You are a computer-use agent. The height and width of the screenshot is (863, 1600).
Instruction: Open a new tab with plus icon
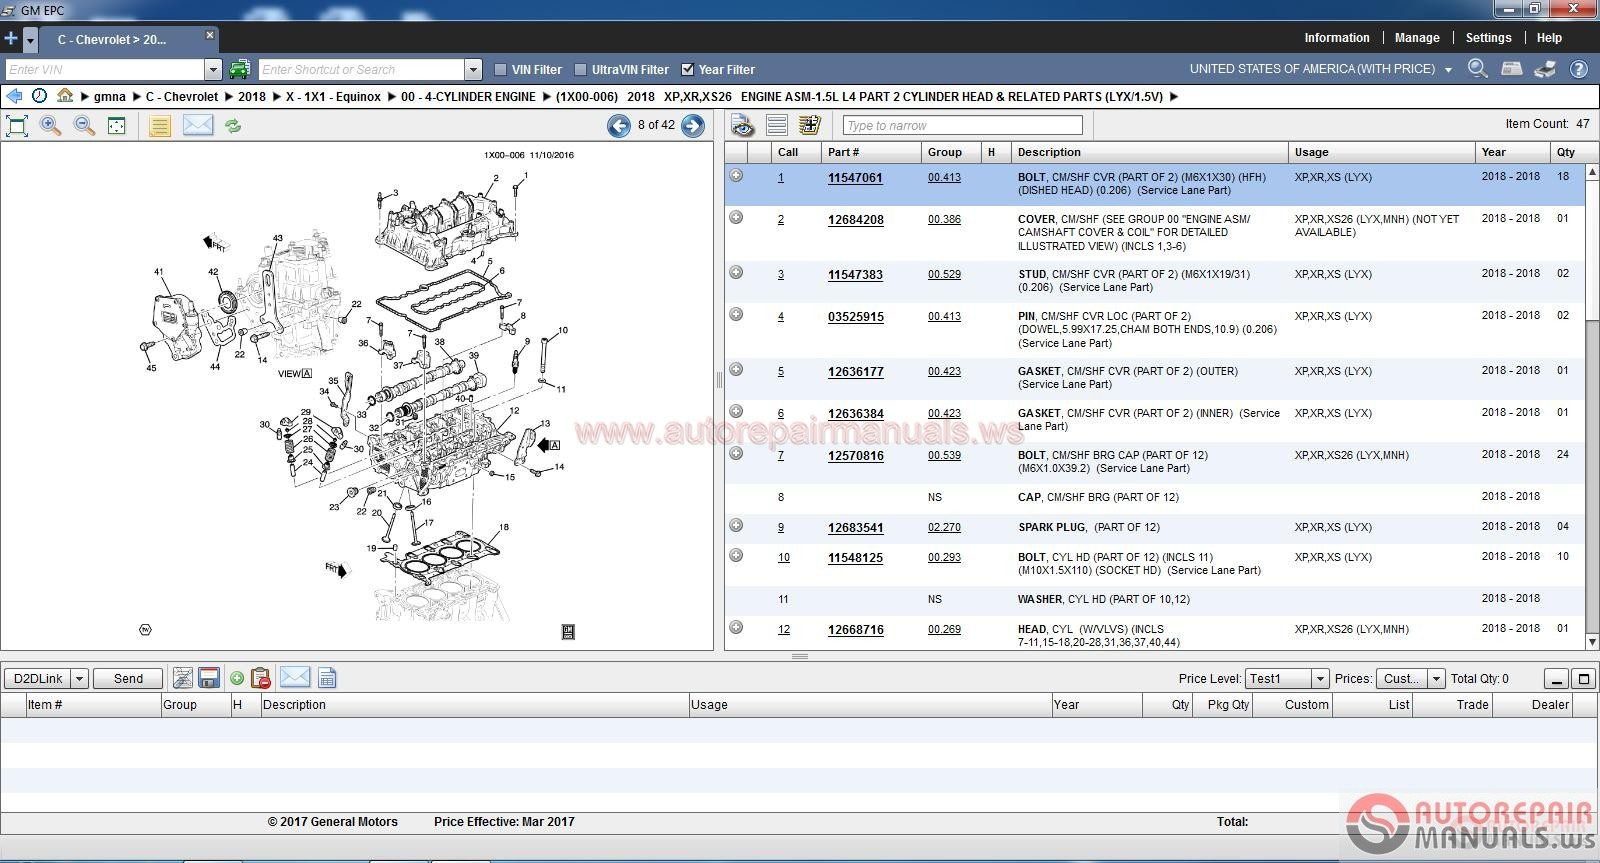(x=11, y=39)
